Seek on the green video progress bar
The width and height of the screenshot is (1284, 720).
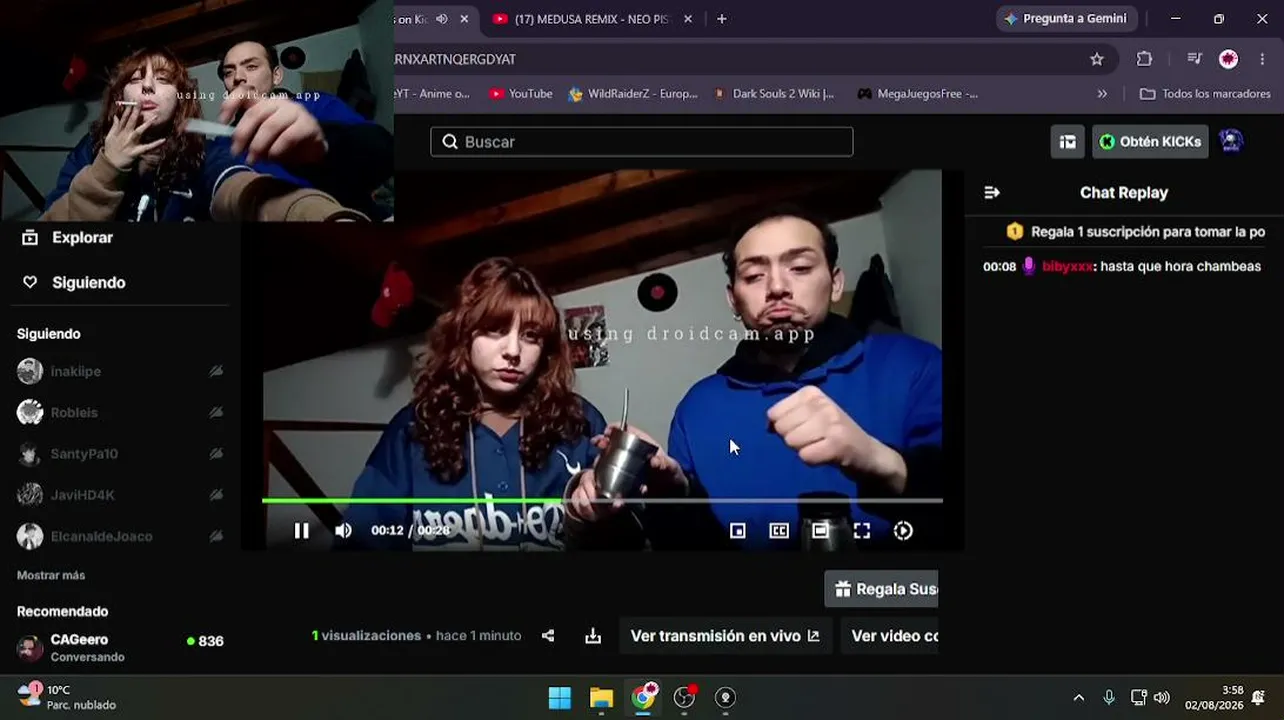602,500
